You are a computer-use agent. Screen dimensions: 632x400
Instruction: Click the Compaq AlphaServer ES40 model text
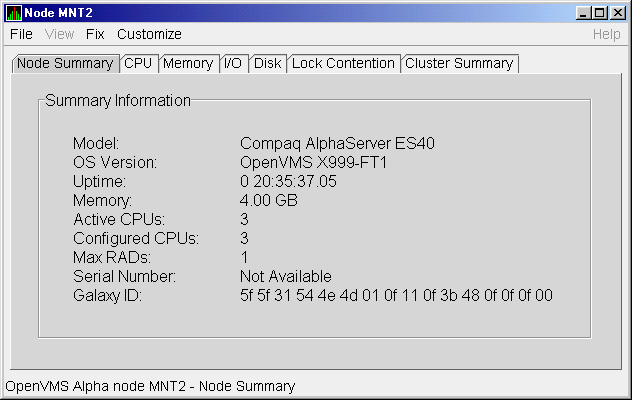pyautogui.click(x=337, y=143)
